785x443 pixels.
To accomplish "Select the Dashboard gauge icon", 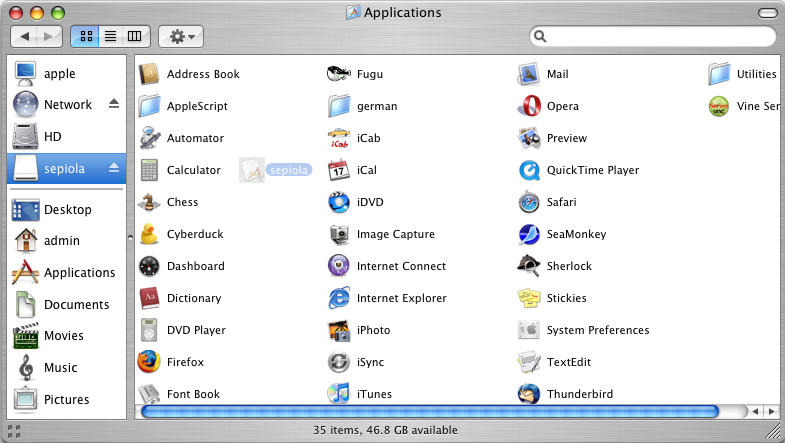I will click(149, 266).
